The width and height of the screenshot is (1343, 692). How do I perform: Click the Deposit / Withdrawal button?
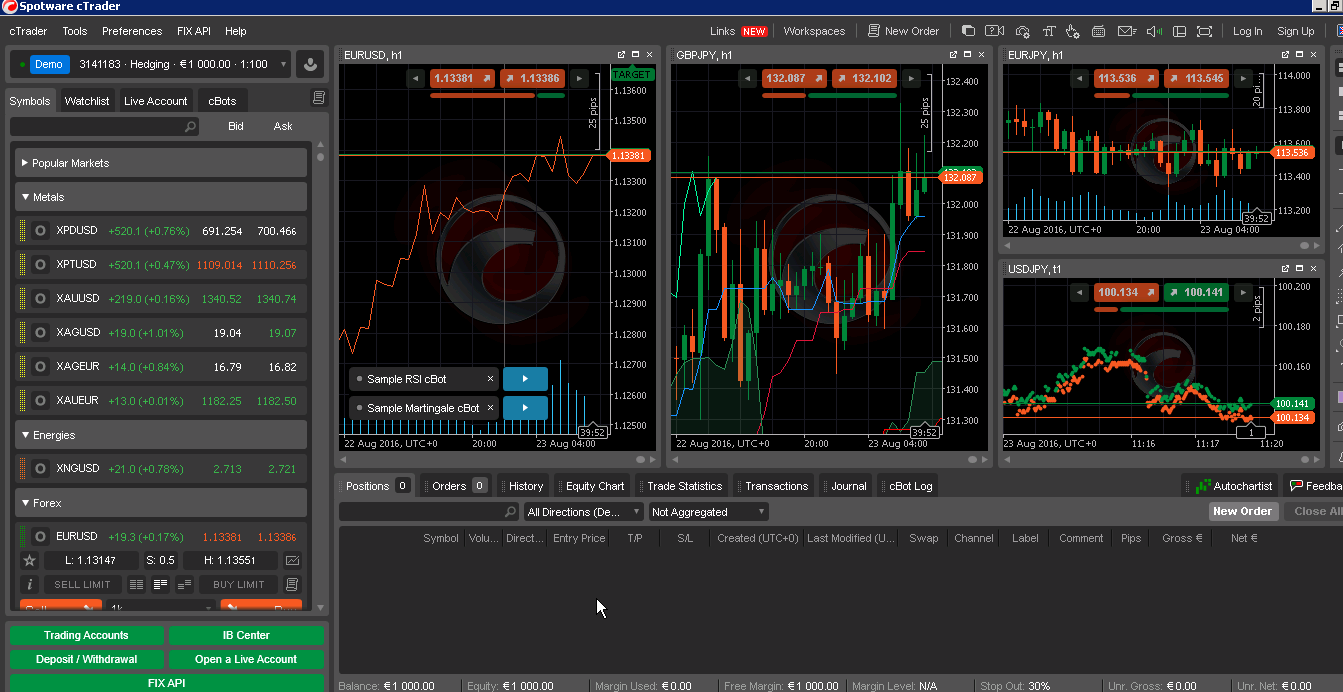[x=86, y=659]
